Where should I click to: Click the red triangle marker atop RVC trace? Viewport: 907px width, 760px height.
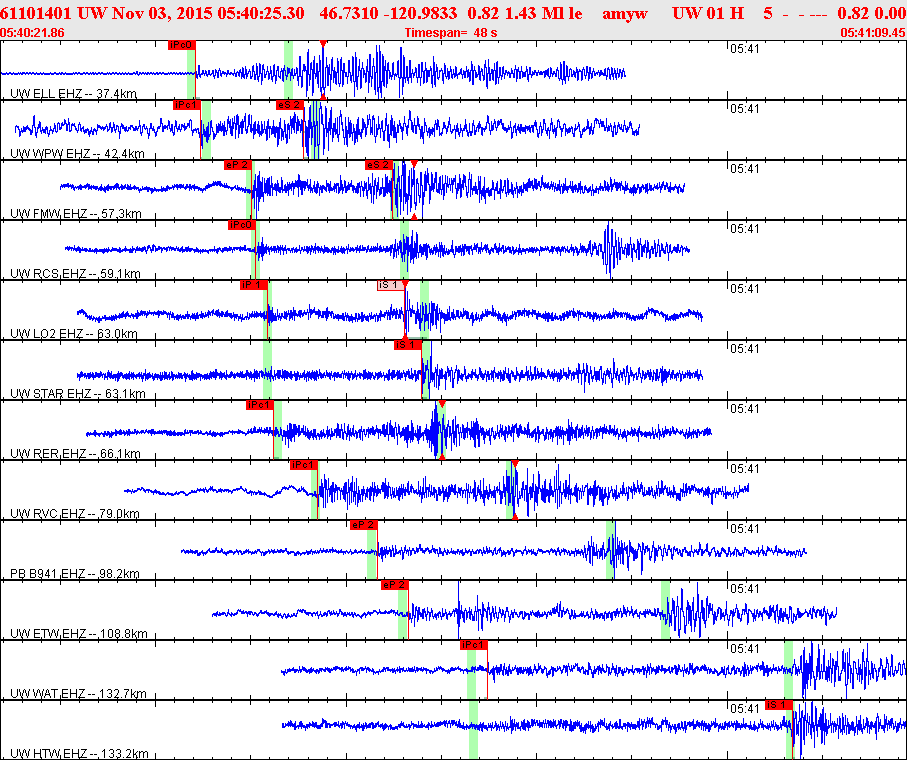(x=514, y=464)
